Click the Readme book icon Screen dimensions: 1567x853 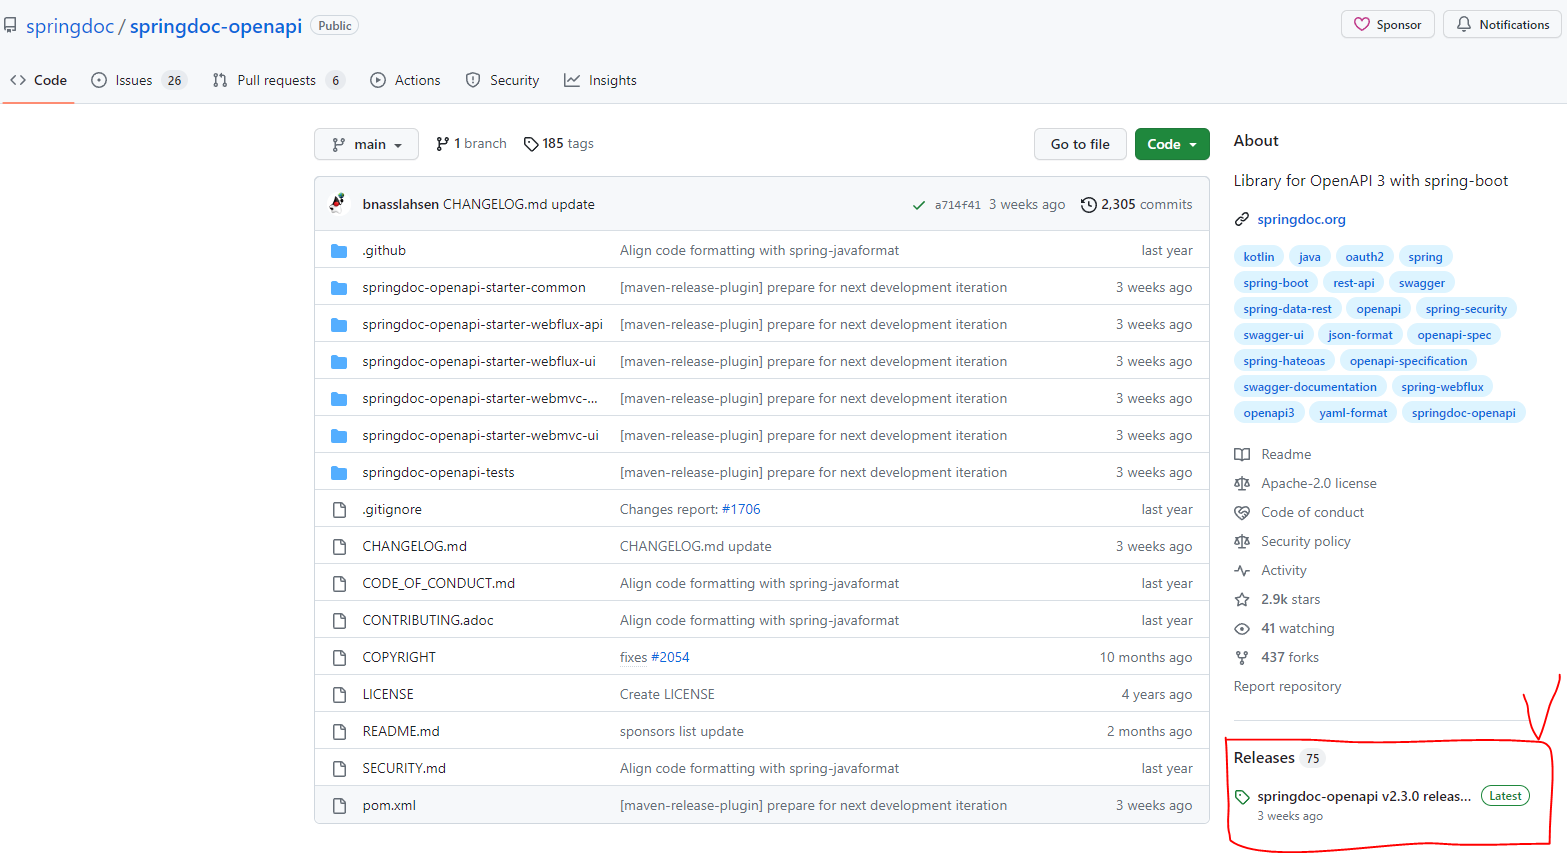[1242, 455]
